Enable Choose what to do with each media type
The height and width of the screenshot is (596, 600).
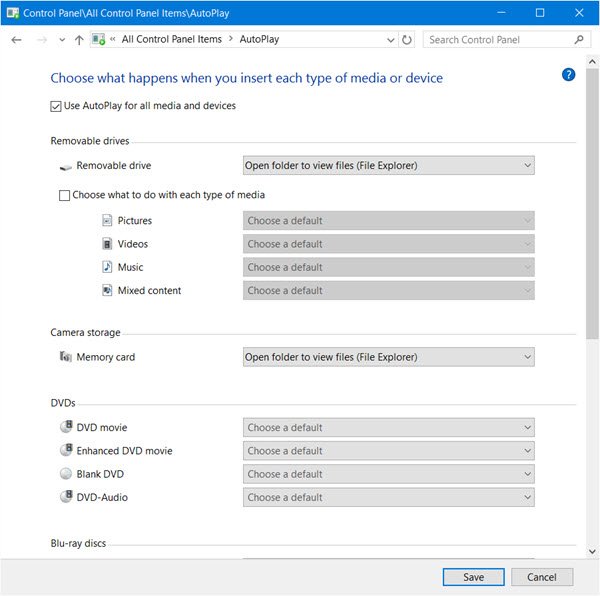click(x=65, y=196)
